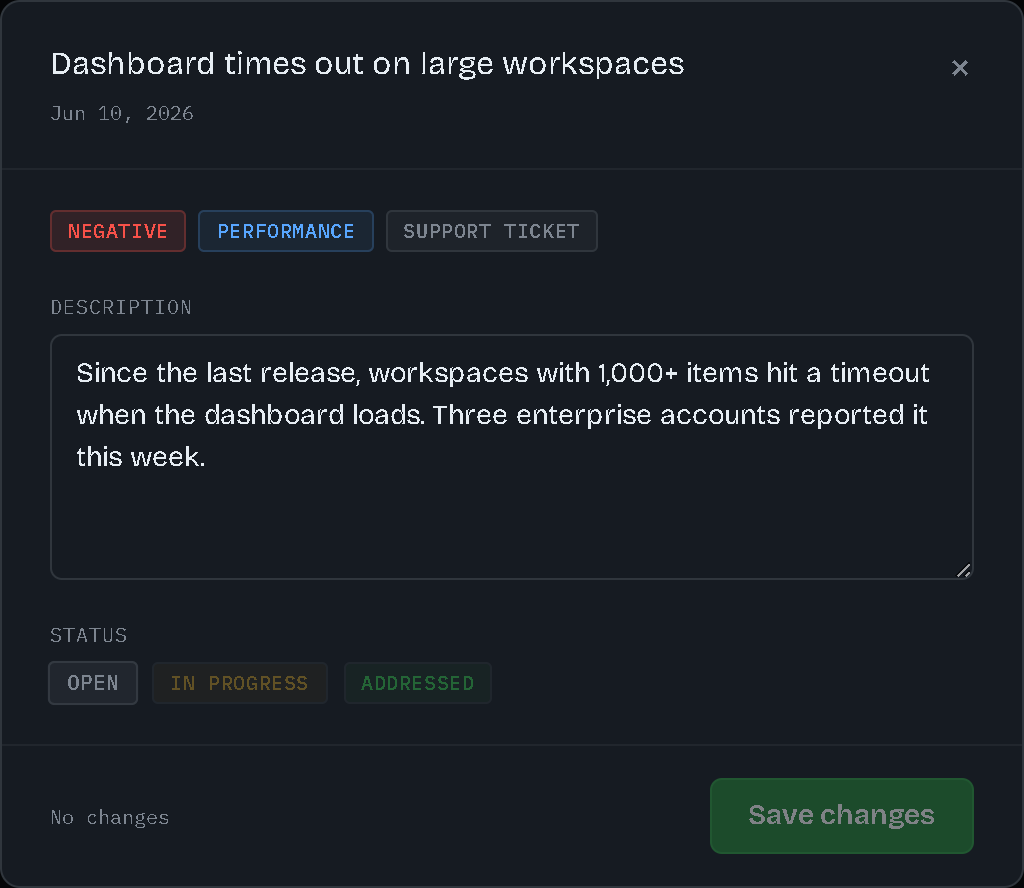
Task: Set status to ADDRESSED
Action: (418, 683)
